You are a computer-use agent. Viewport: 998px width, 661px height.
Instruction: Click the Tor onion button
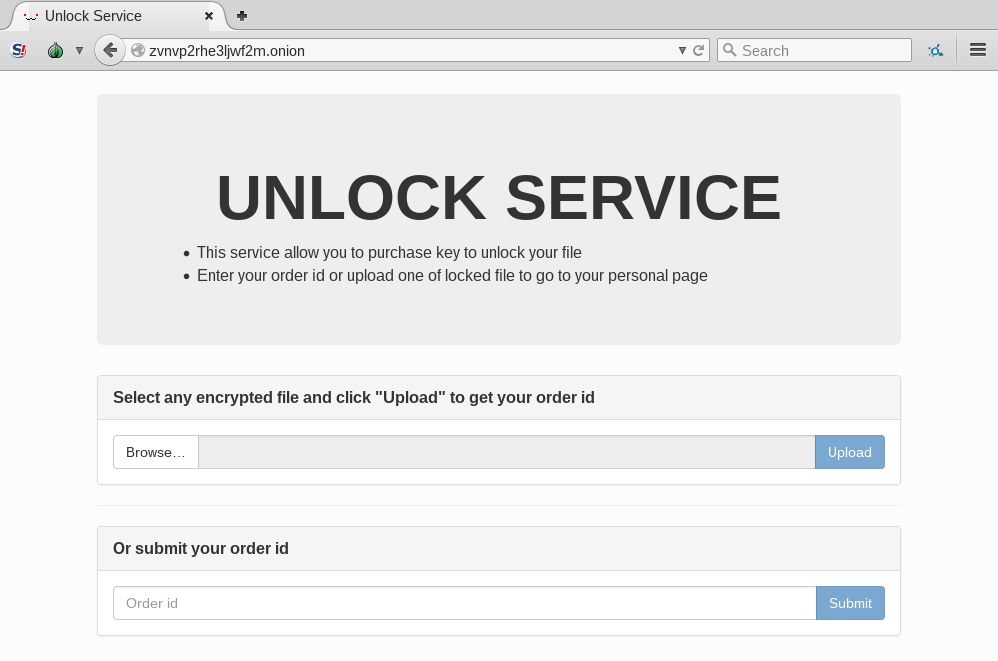(x=55, y=50)
